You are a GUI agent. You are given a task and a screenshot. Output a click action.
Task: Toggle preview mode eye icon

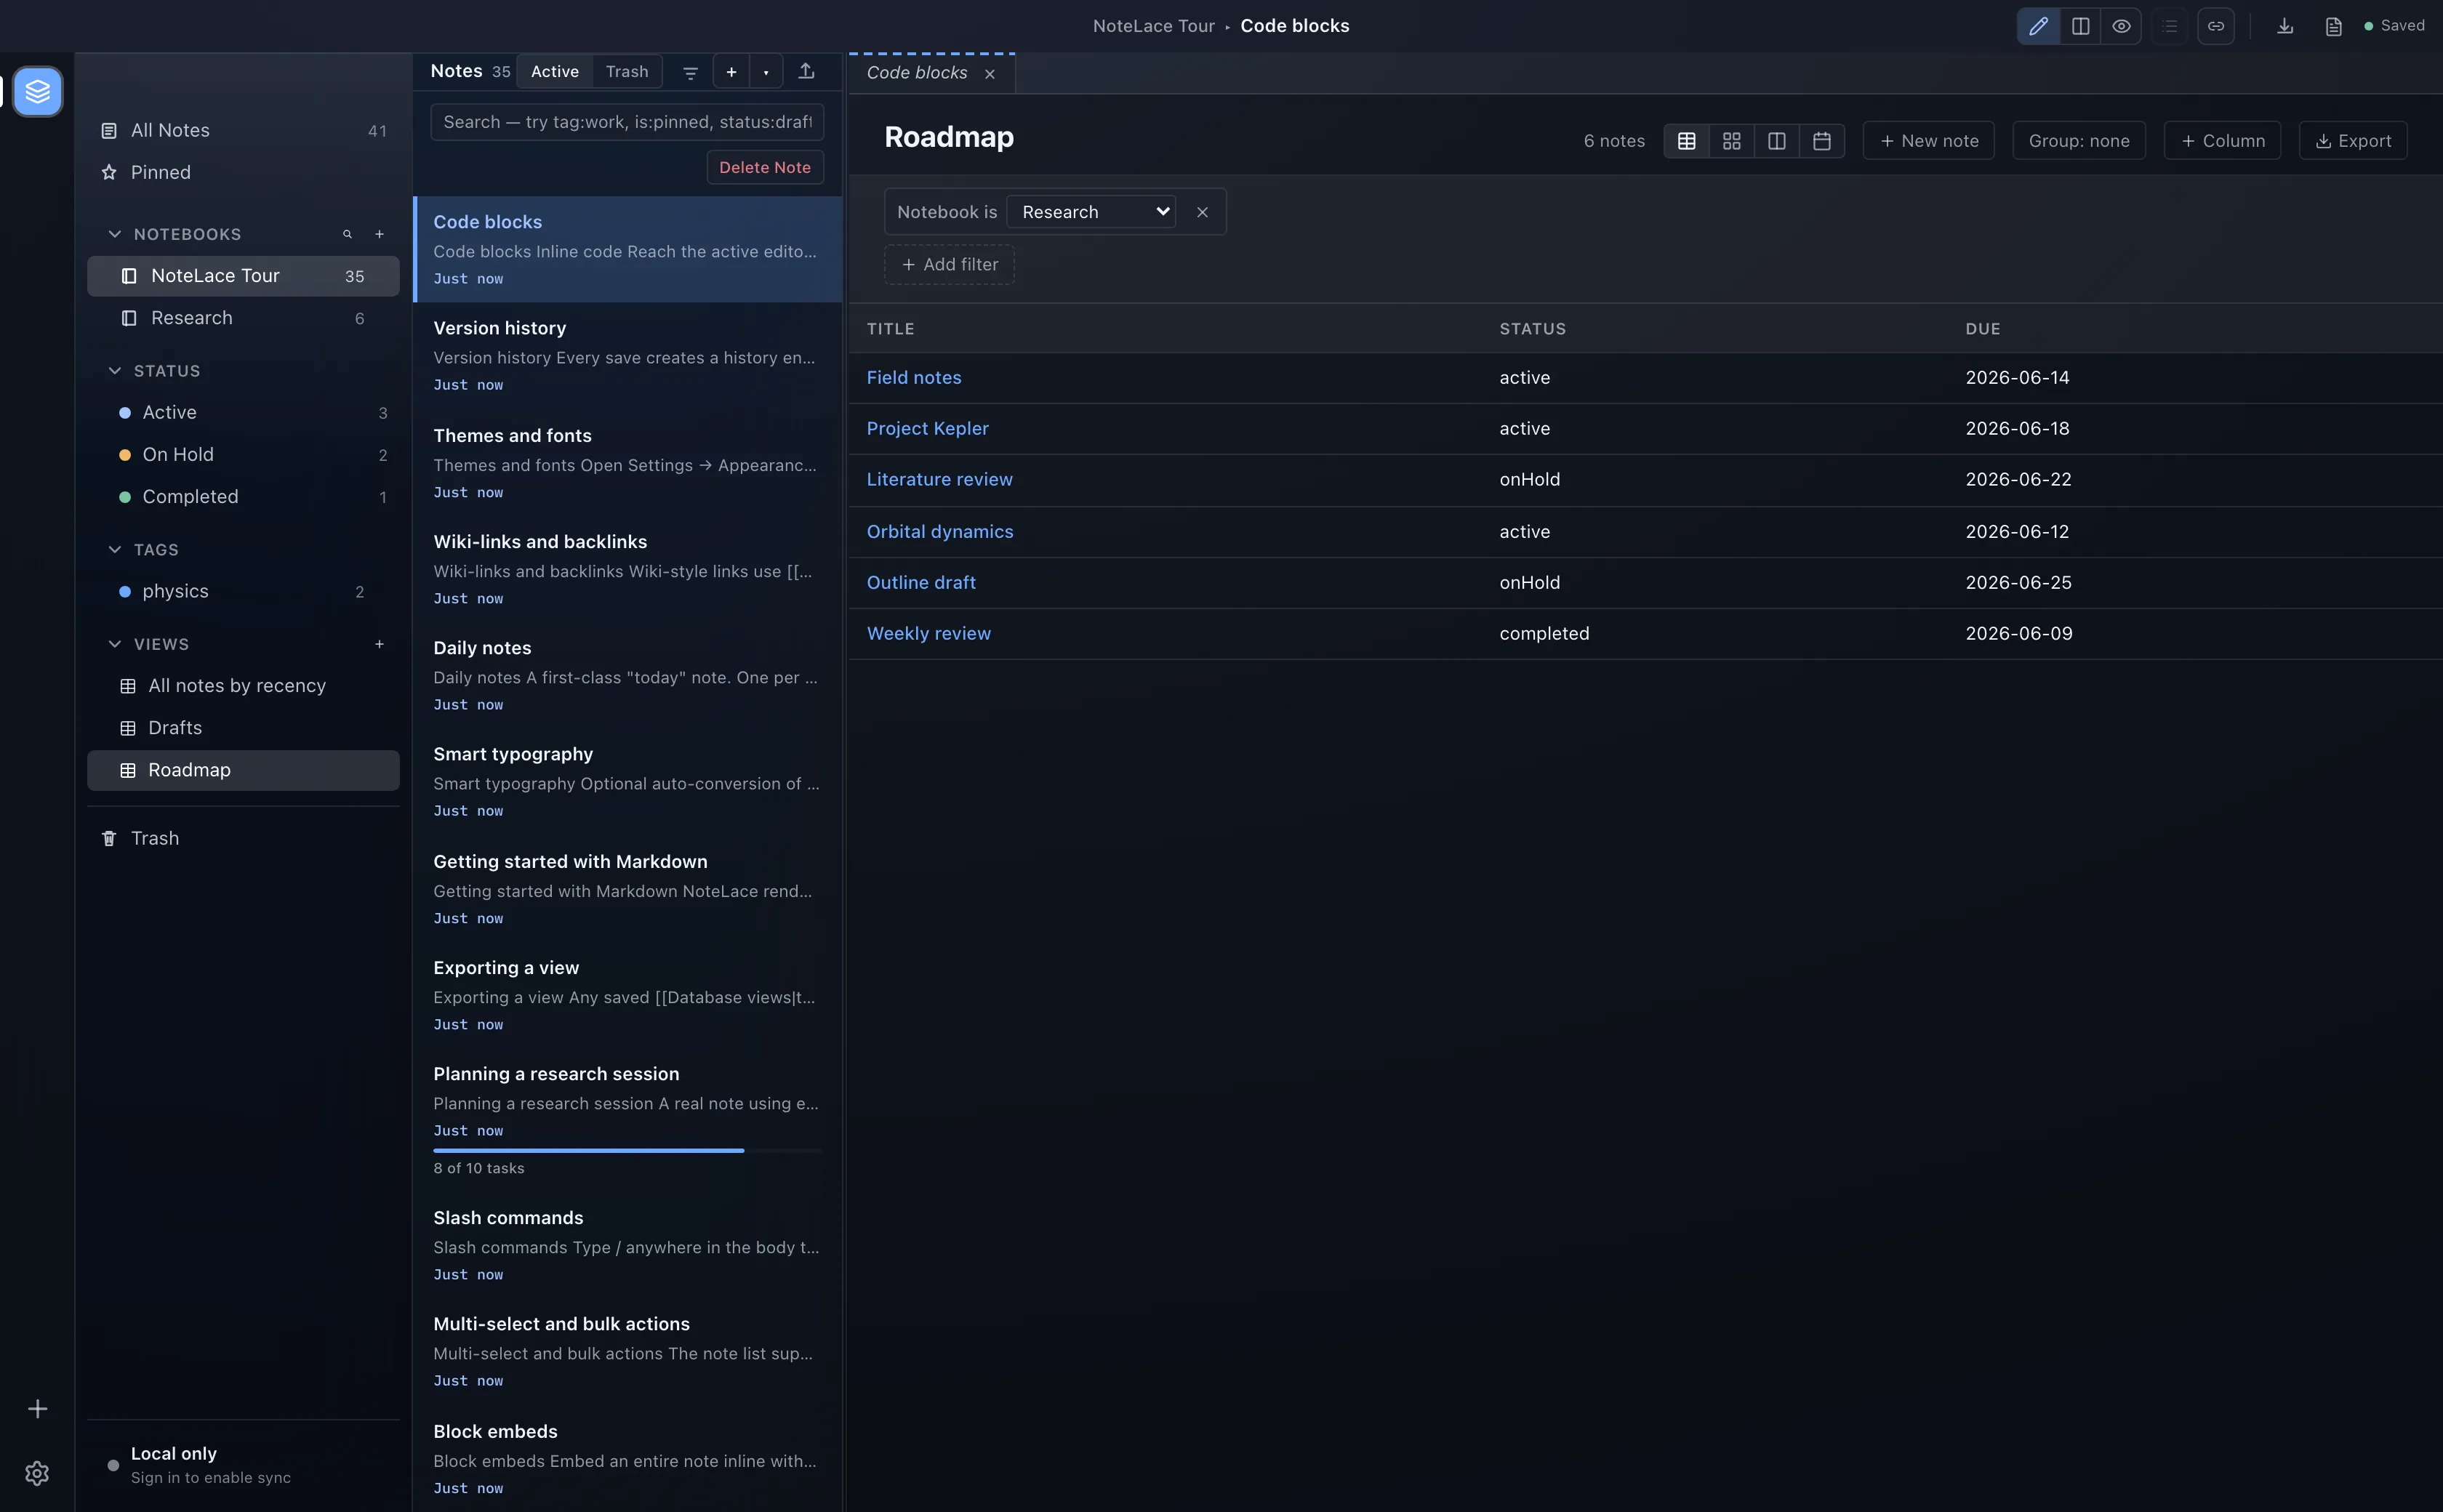(2121, 26)
